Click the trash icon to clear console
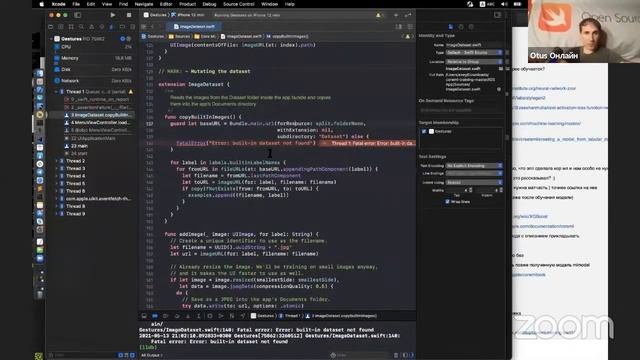Image resolution: width=640 pixels, height=360 pixels. 396,355
